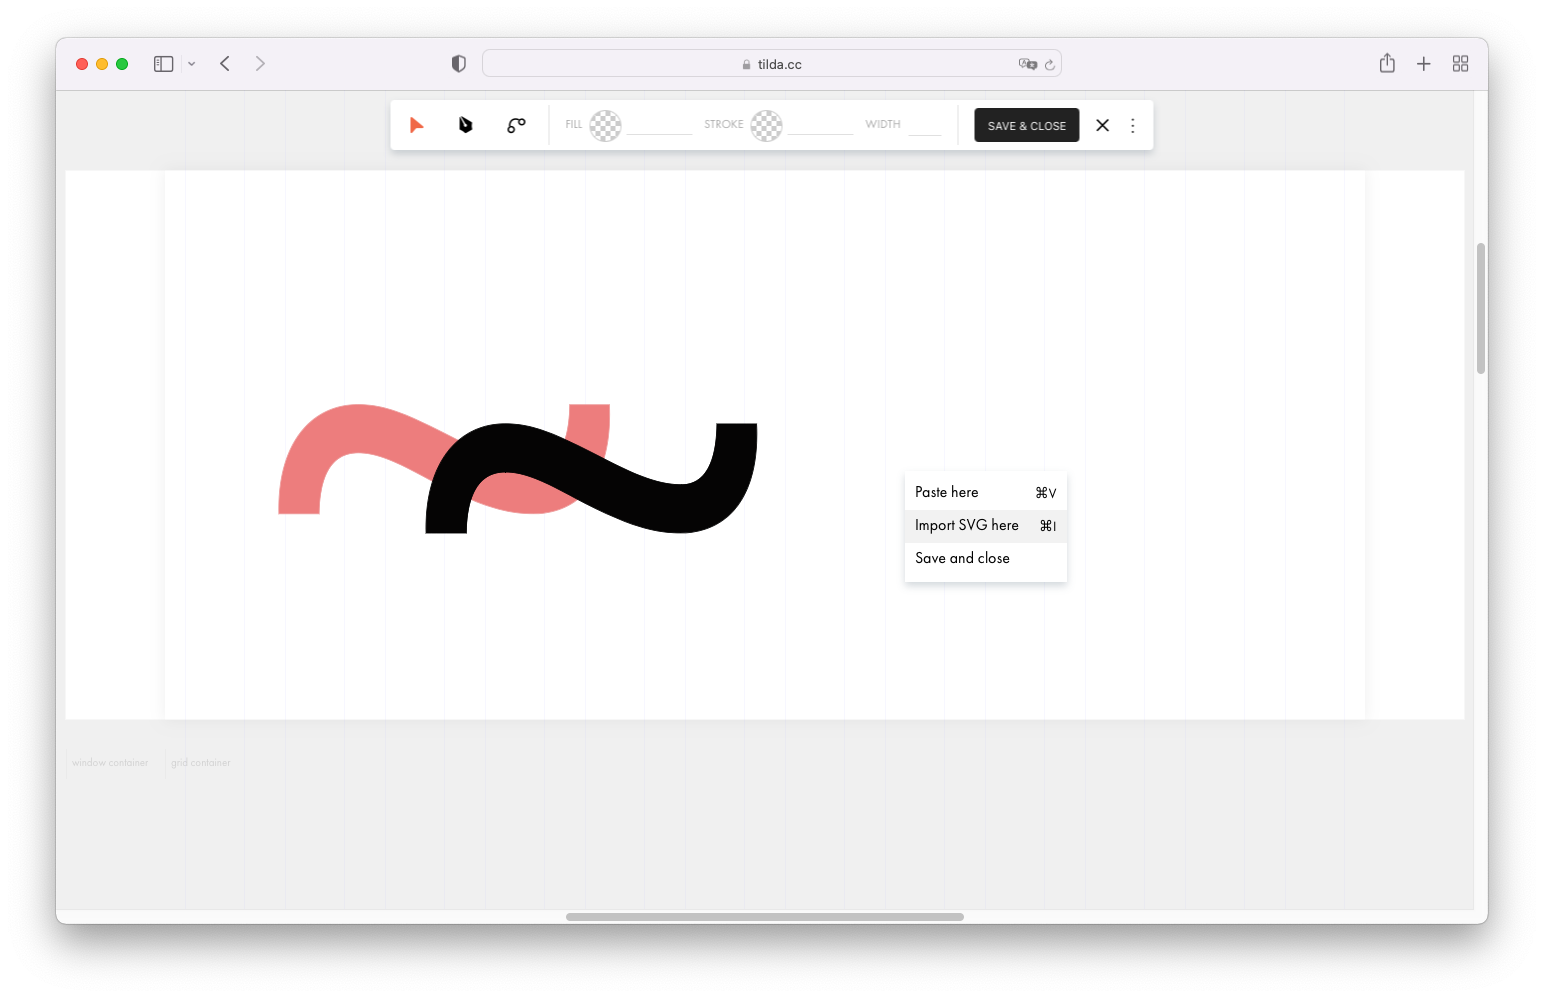1544x998 pixels.
Task: Click the tab overview grid icon
Action: tap(1460, 63)
